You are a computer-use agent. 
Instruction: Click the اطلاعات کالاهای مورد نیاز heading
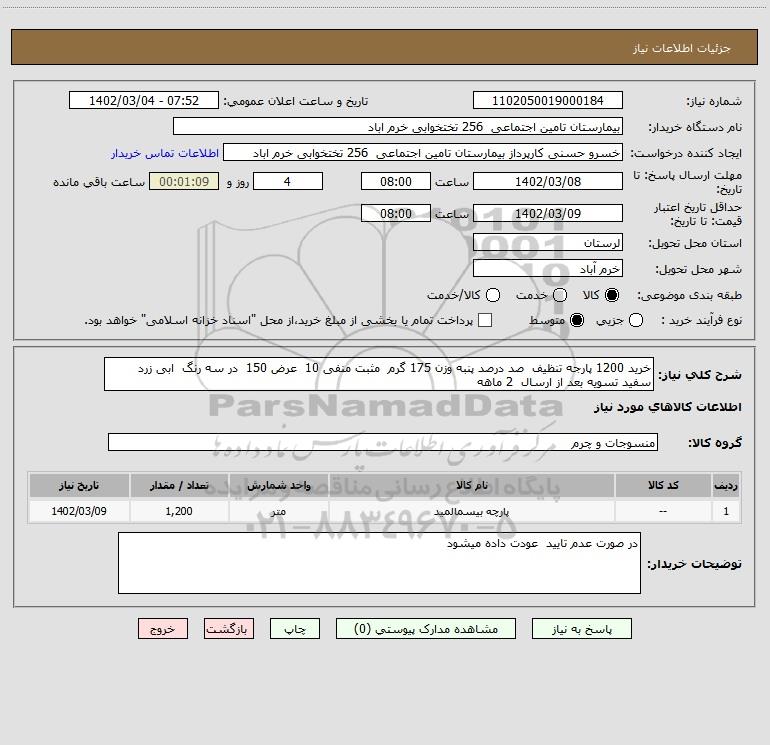coord(668,407)
